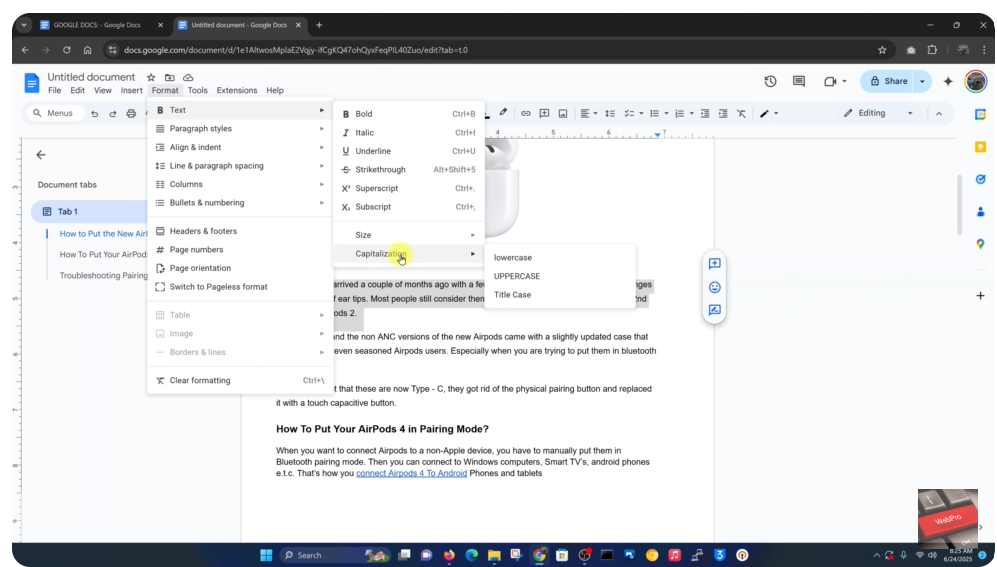997x567 pixels.
Task: Click the Add emoji reaction side button
Action: coord(715,287)
